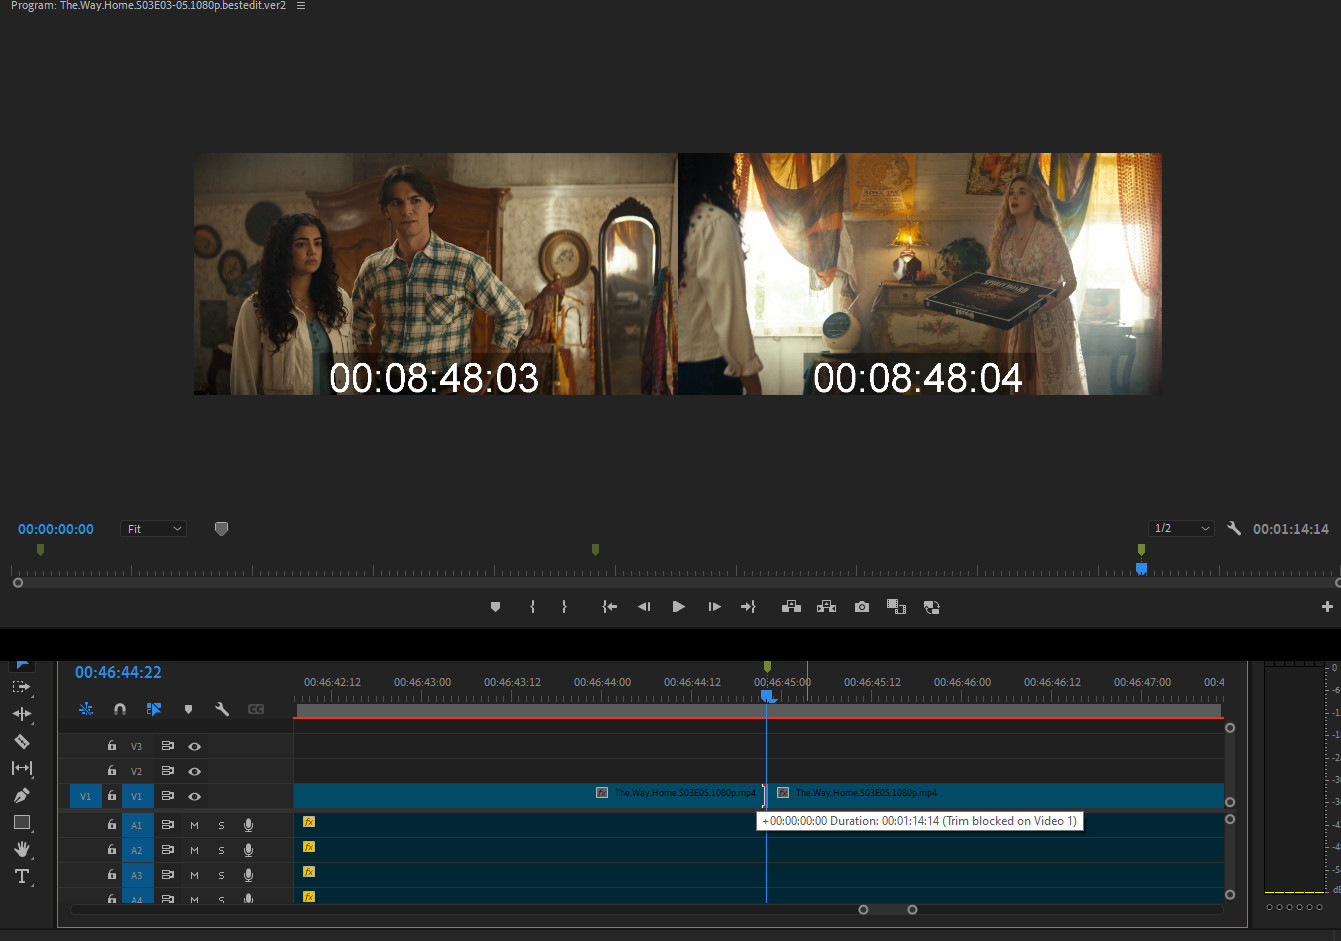Click Add Marker in Program Monitor controls

[x=495, y=607]
